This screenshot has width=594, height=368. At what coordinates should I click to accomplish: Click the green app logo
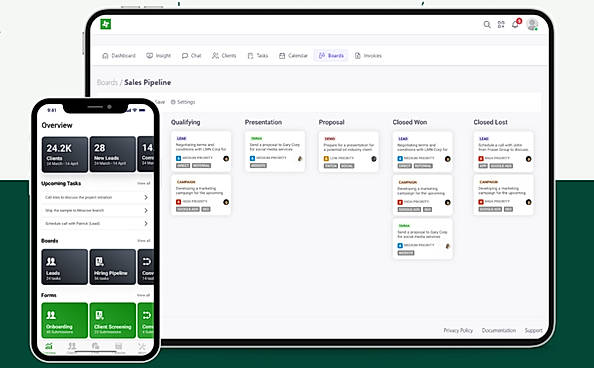(x=106, y=24)
